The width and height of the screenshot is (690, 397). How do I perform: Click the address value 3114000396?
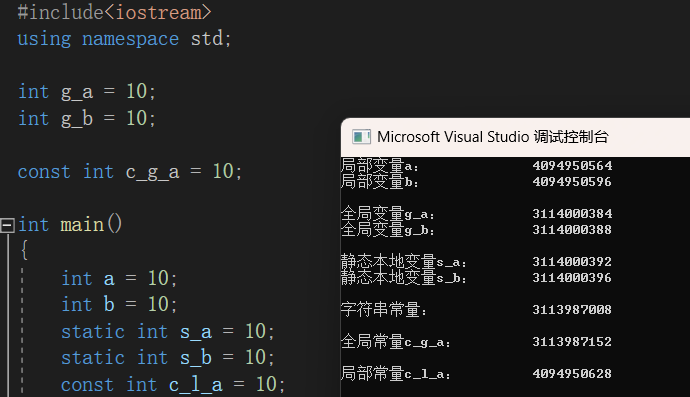click(x=572, y=278)
